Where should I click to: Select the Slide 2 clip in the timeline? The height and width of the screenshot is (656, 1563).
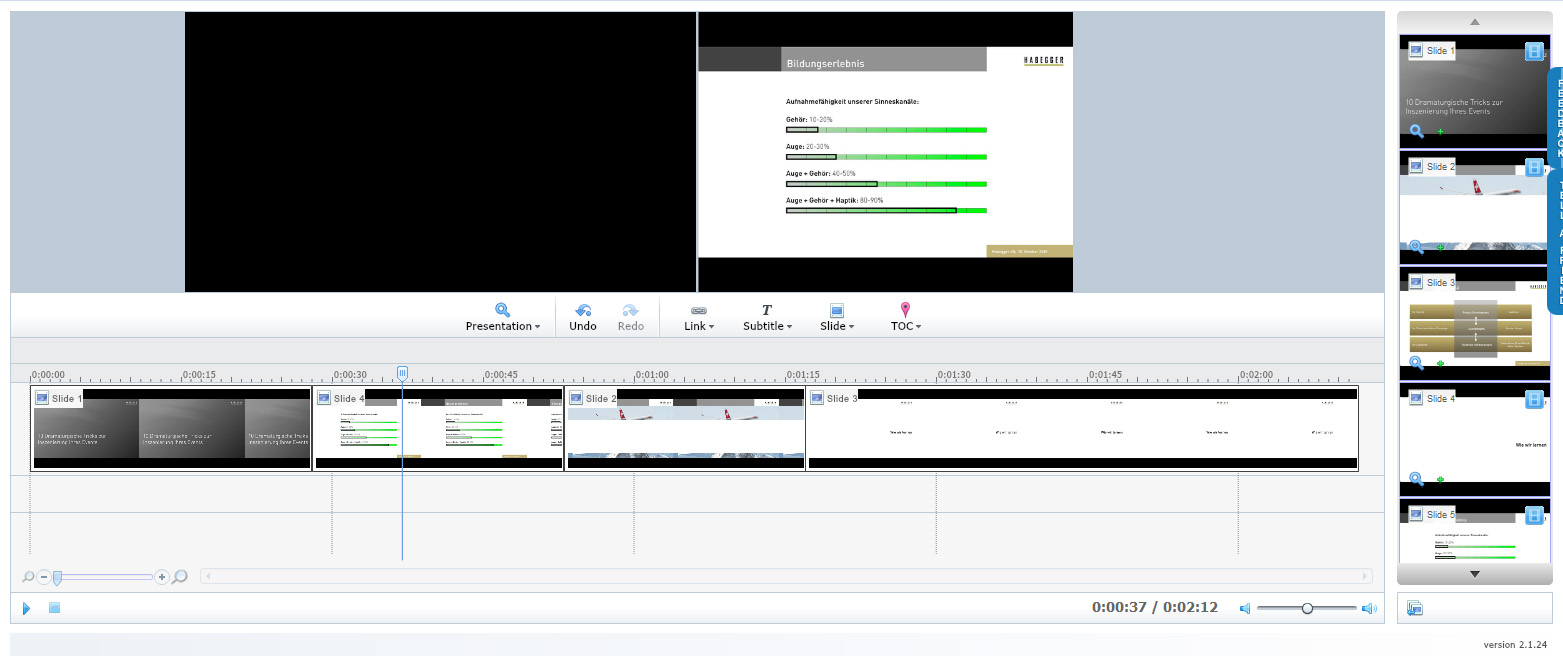coord(685,430)
